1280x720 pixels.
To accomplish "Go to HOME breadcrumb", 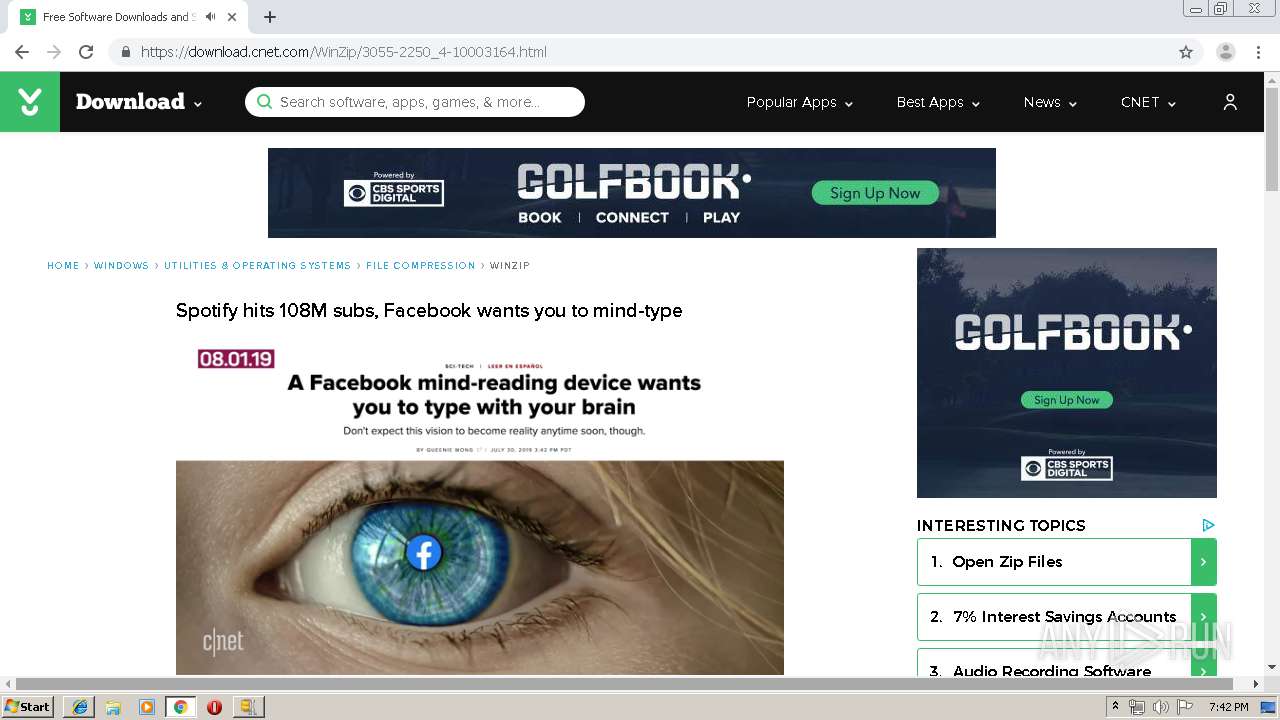I will 63,266.
